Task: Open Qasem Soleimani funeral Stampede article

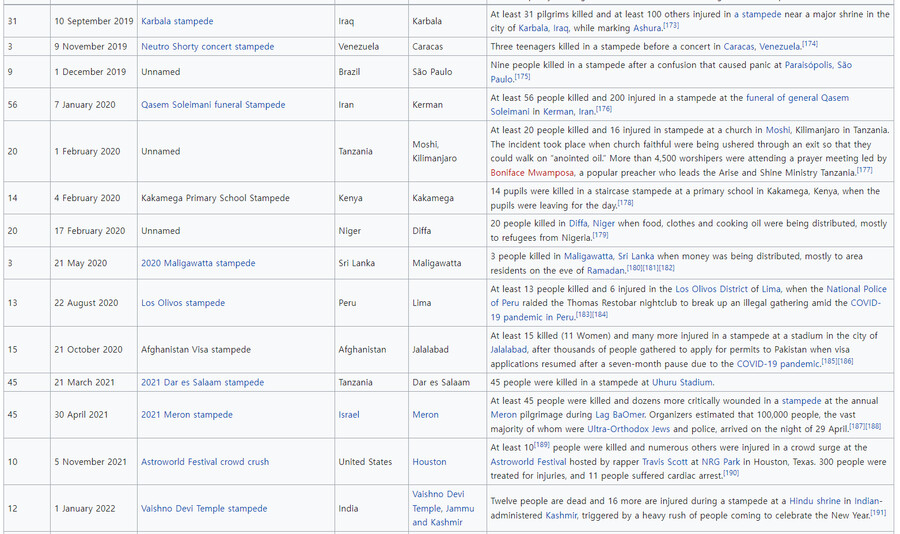Action: click(213, 104)
